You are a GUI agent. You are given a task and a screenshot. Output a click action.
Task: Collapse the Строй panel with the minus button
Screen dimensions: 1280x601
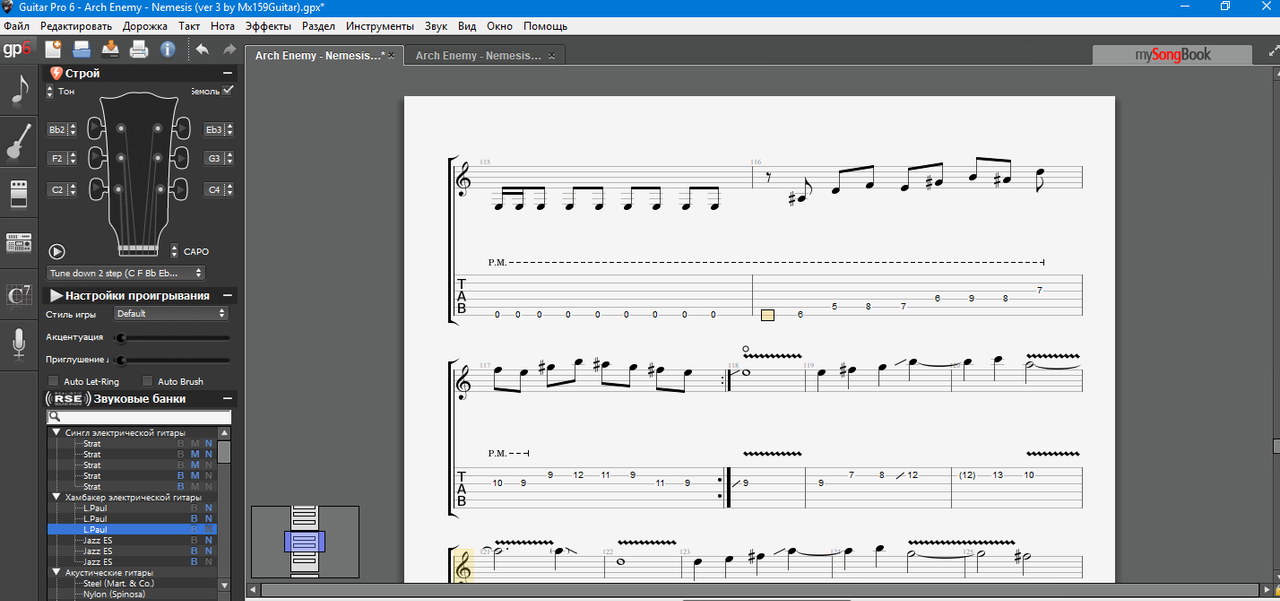(x=228, y=73)
